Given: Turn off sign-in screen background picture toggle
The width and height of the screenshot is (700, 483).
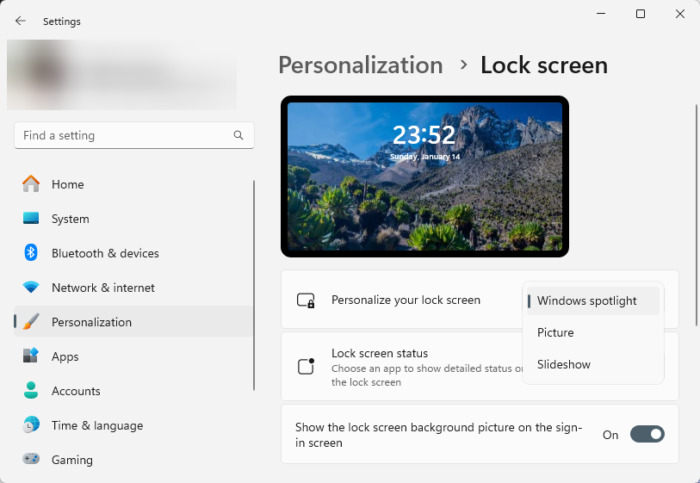Looking at the screenshot, I should (x=647, y=434).
